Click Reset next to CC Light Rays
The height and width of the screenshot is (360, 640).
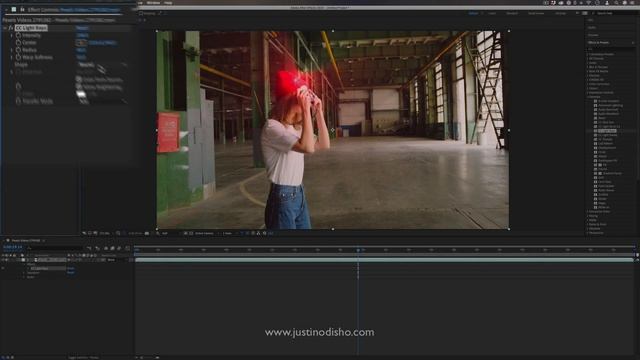[x=82, y=28]
